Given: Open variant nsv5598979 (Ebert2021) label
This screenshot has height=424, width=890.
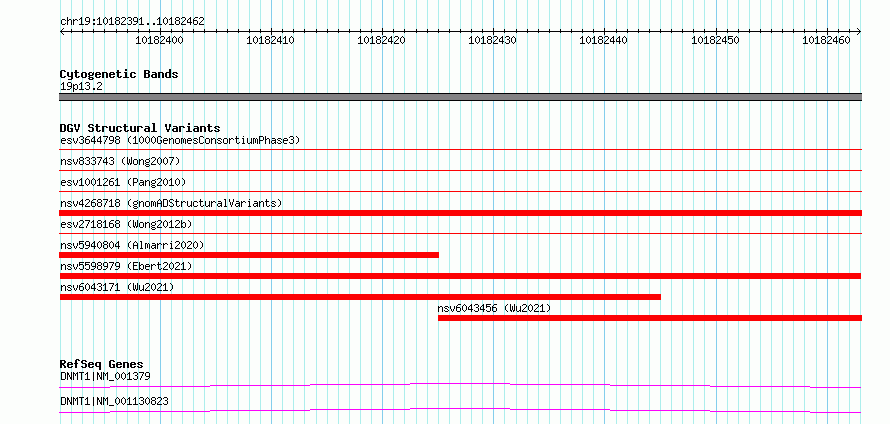Looking at the screenshot, I should tap(126, 266).
